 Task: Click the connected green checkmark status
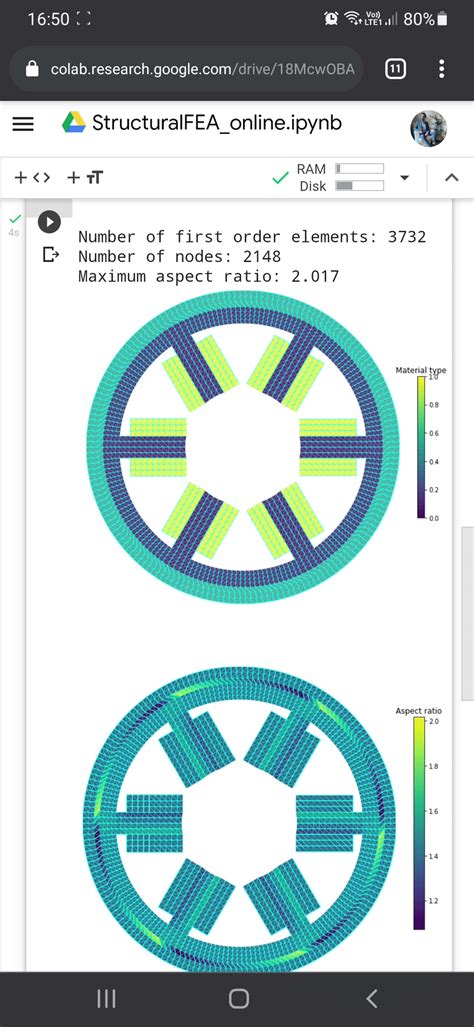pyautogui.click(x=280, y=177)
